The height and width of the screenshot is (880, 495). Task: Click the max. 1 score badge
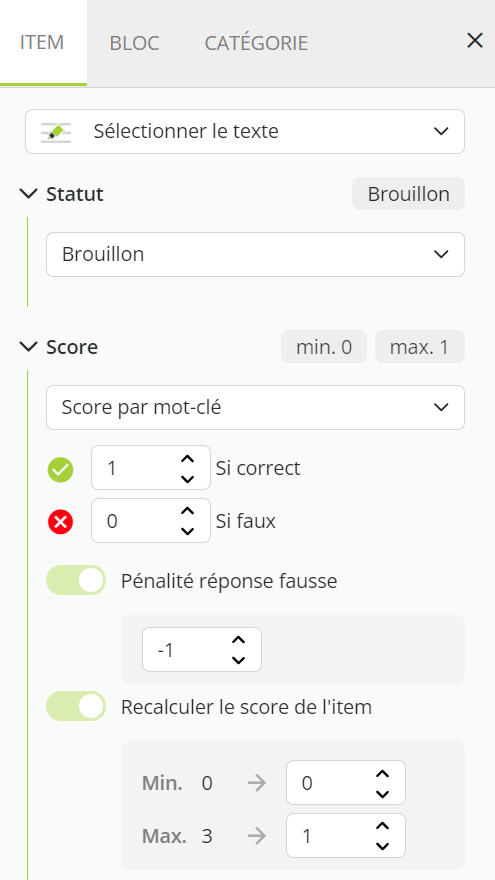(x=420, y=347)
